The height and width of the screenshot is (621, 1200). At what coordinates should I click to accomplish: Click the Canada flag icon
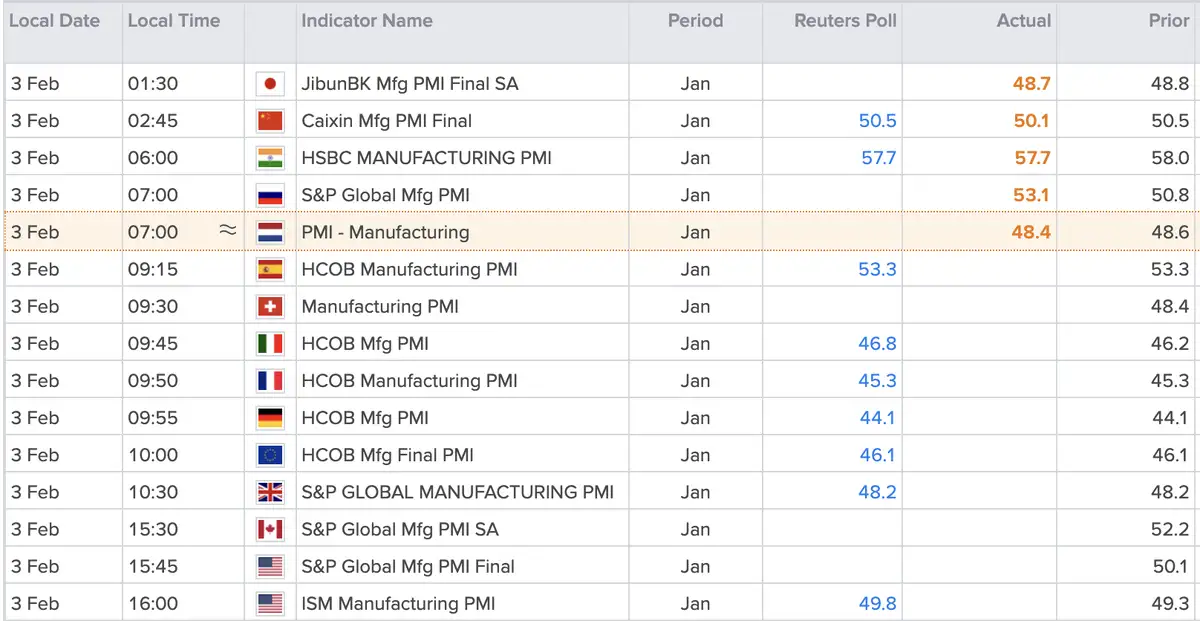(x=270, y=529)
